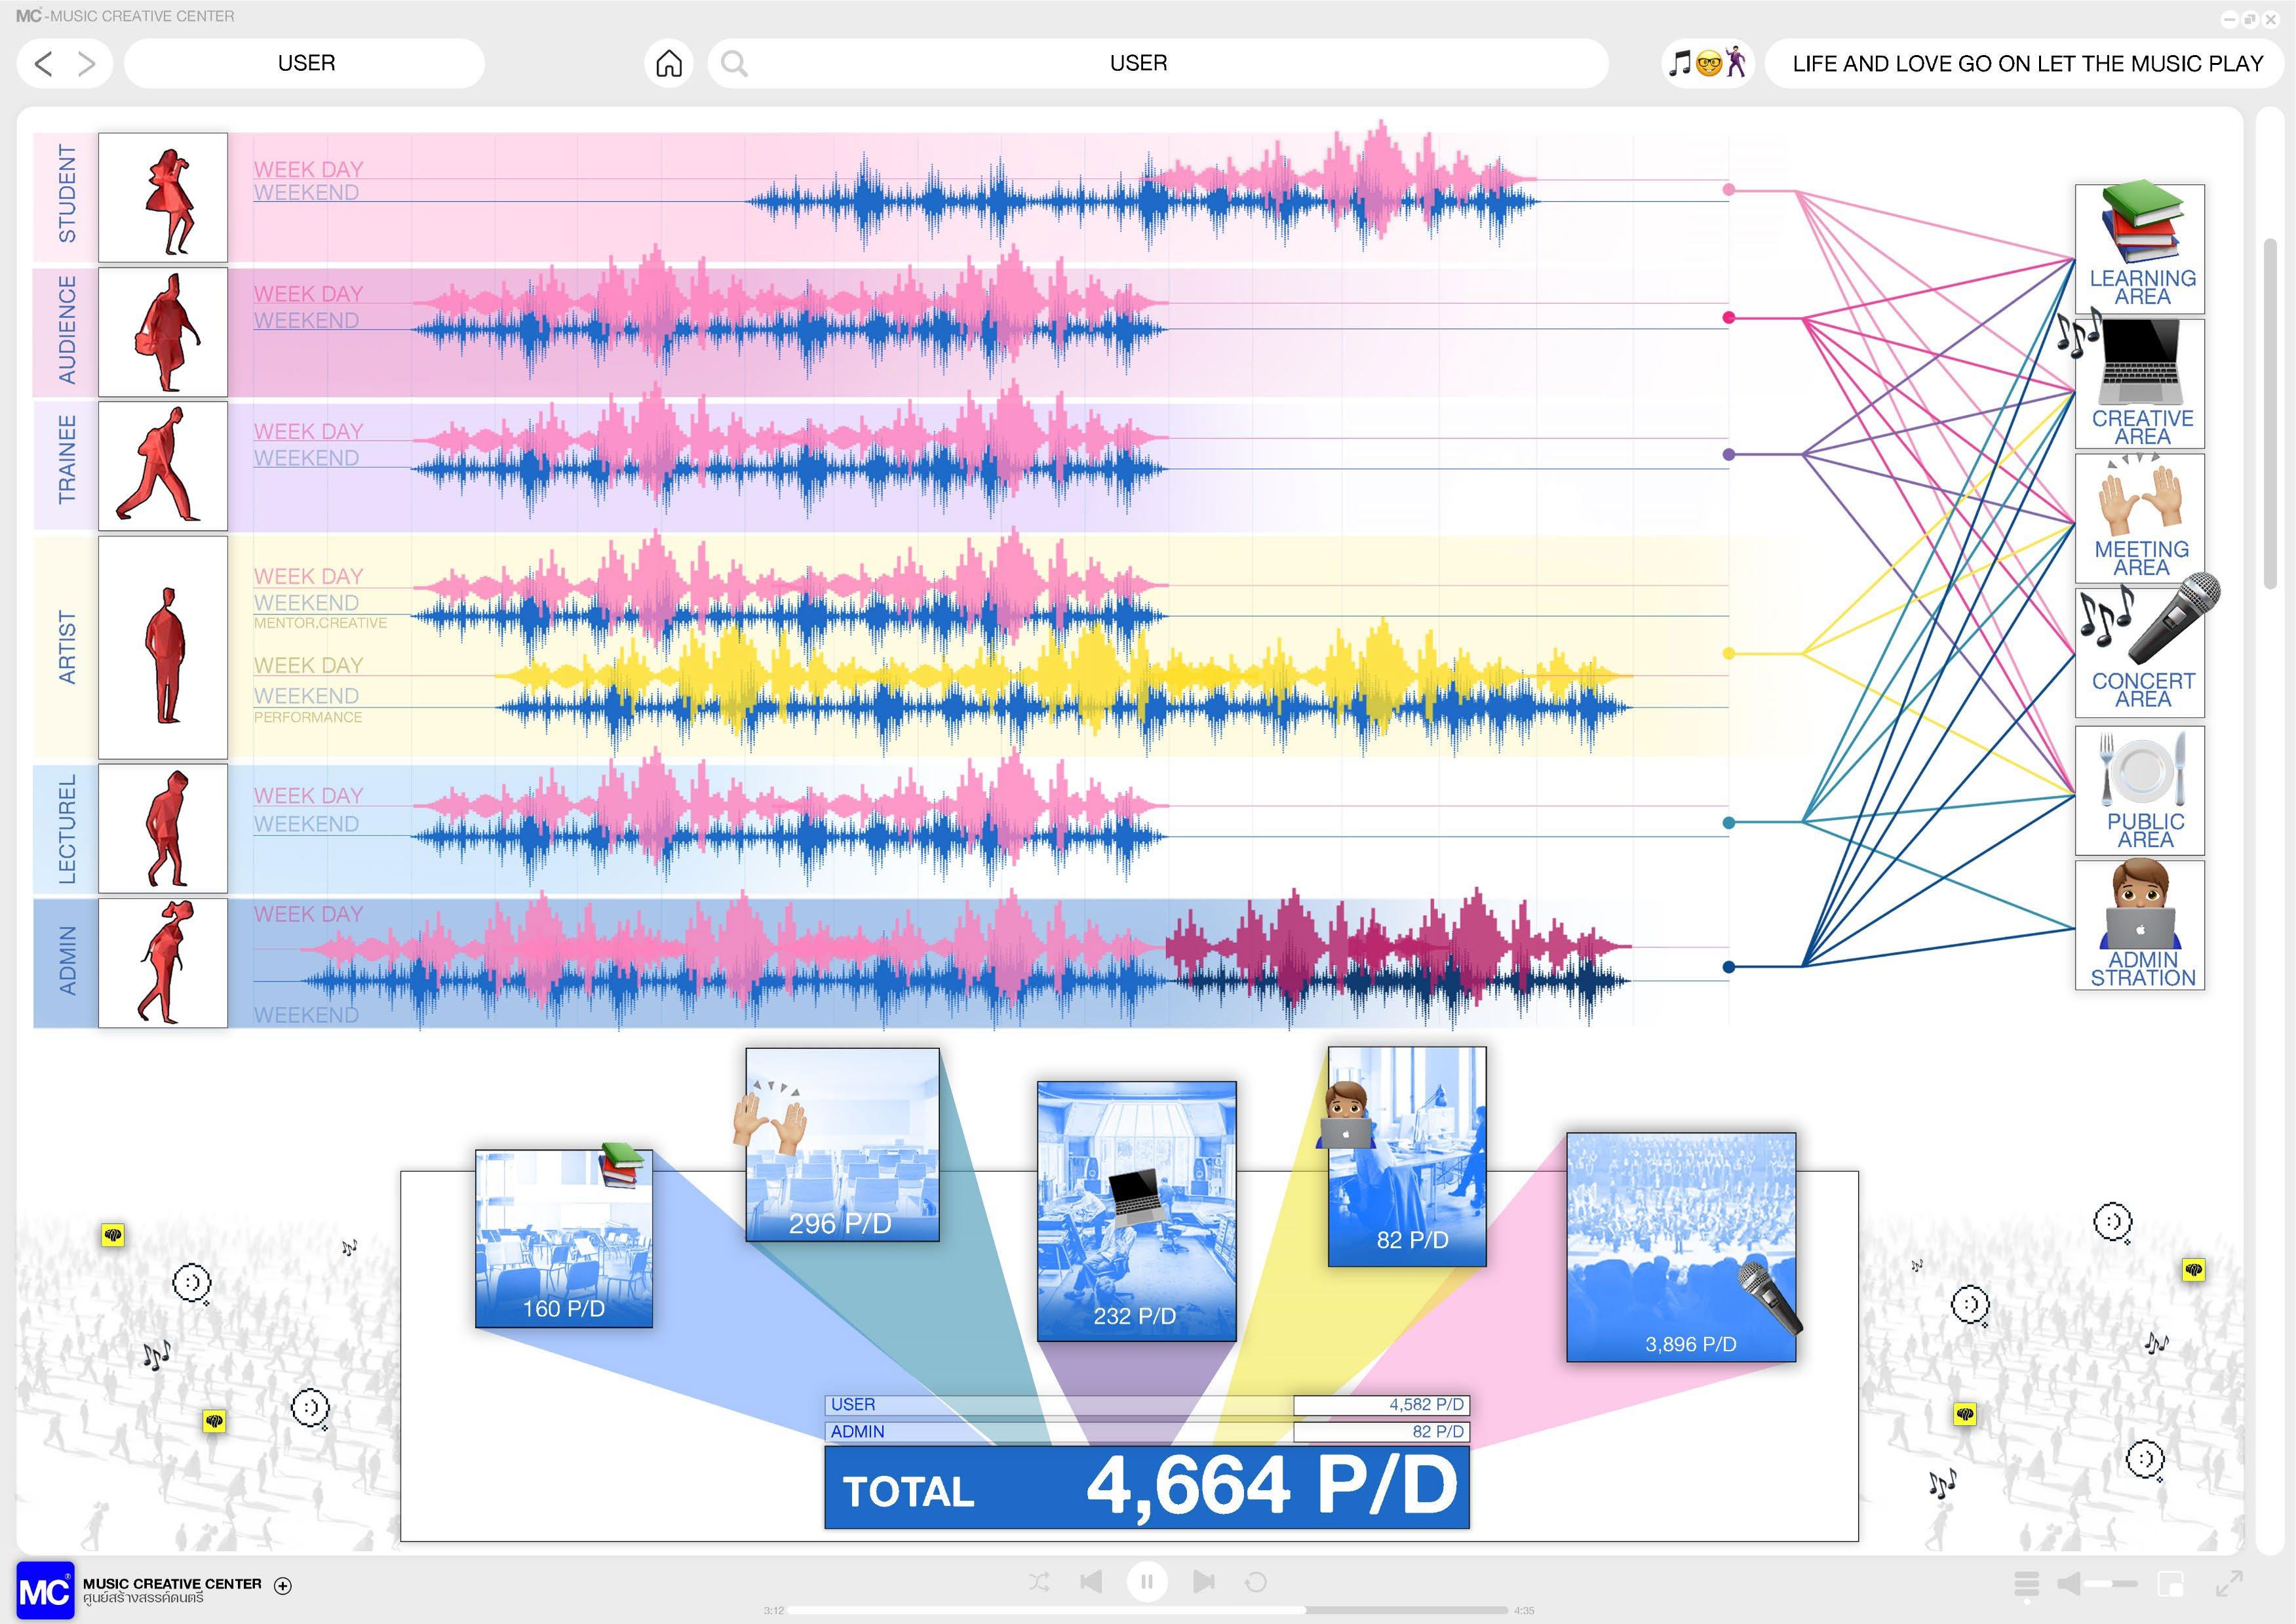
Task: Go forward with the right arrow
Action: tap(87, 64)
